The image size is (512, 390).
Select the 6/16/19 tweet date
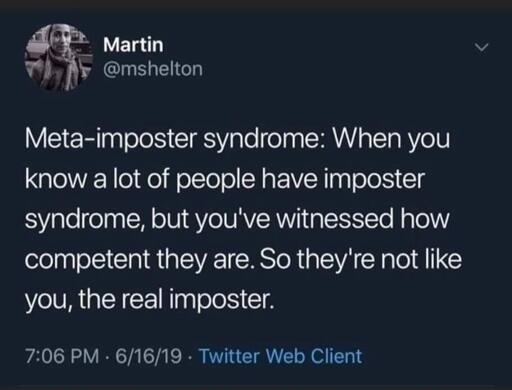149,356
